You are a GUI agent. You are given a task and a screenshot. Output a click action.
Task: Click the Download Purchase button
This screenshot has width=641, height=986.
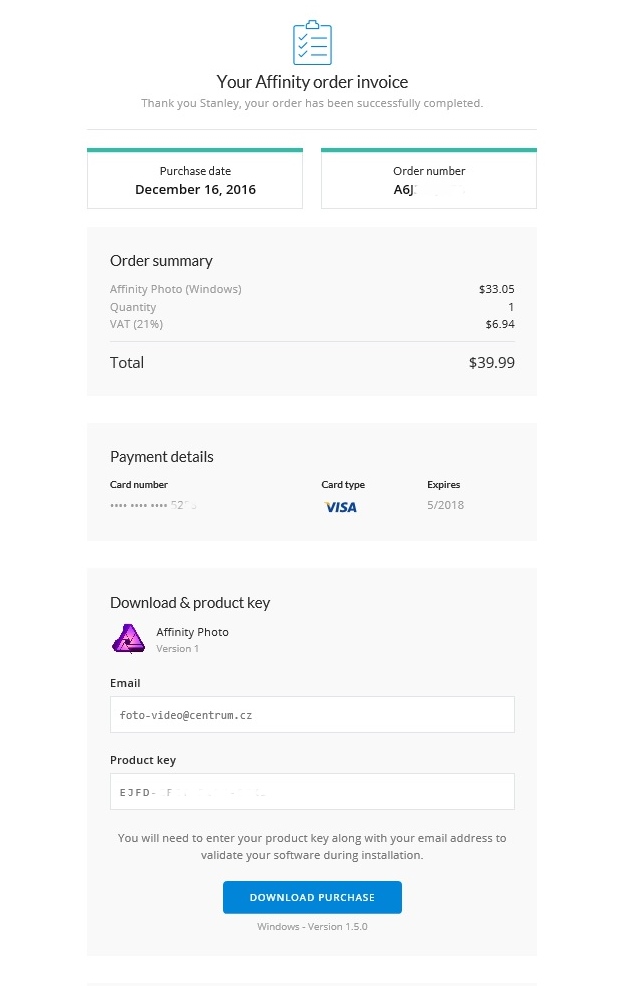click(312, 897)
